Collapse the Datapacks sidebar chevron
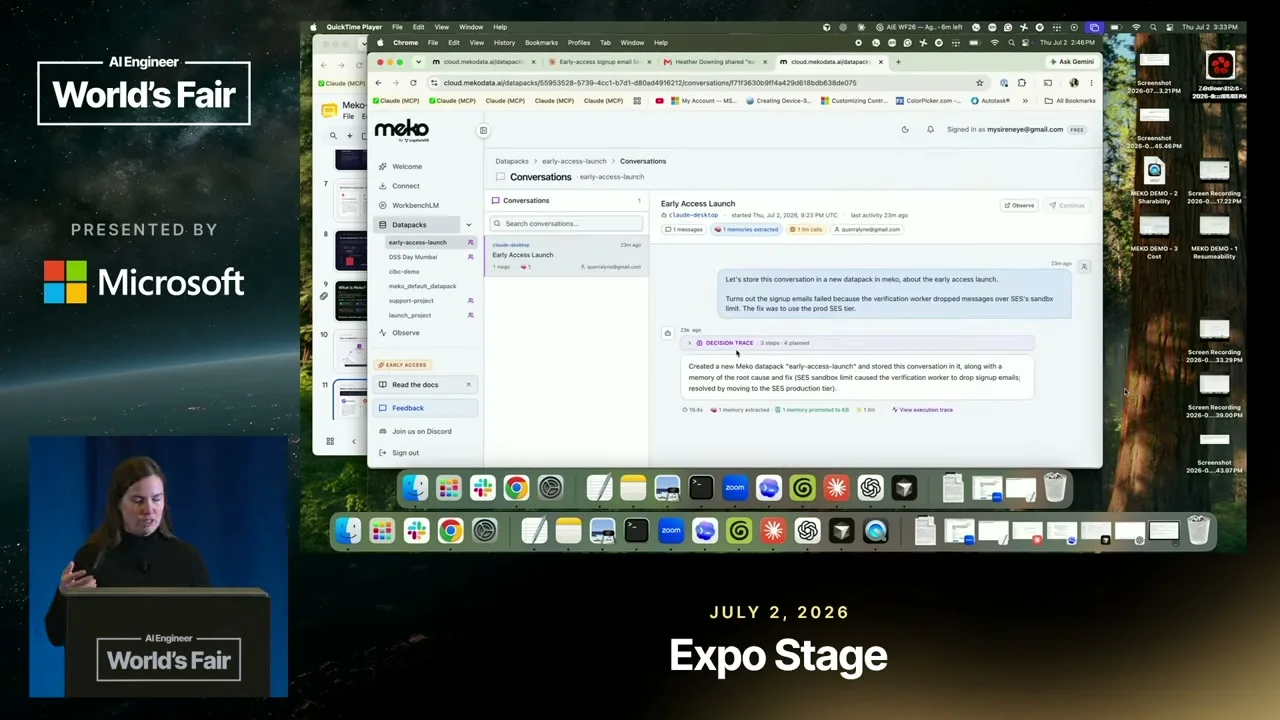Screen dimensions: 1280x720 click(x=468, y=225)
